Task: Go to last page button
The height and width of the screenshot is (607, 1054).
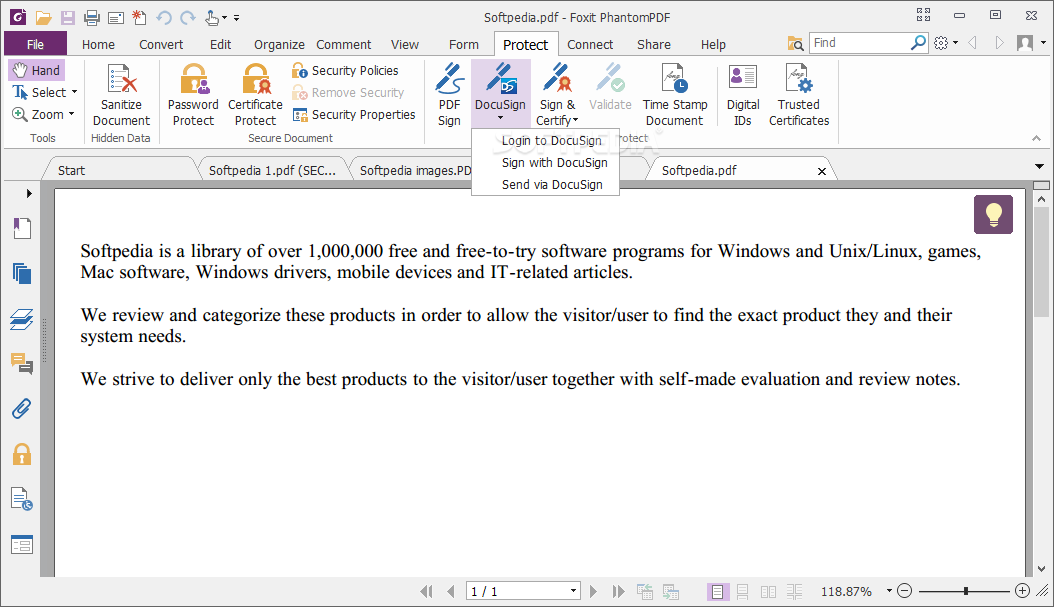Action: [618, 592]
